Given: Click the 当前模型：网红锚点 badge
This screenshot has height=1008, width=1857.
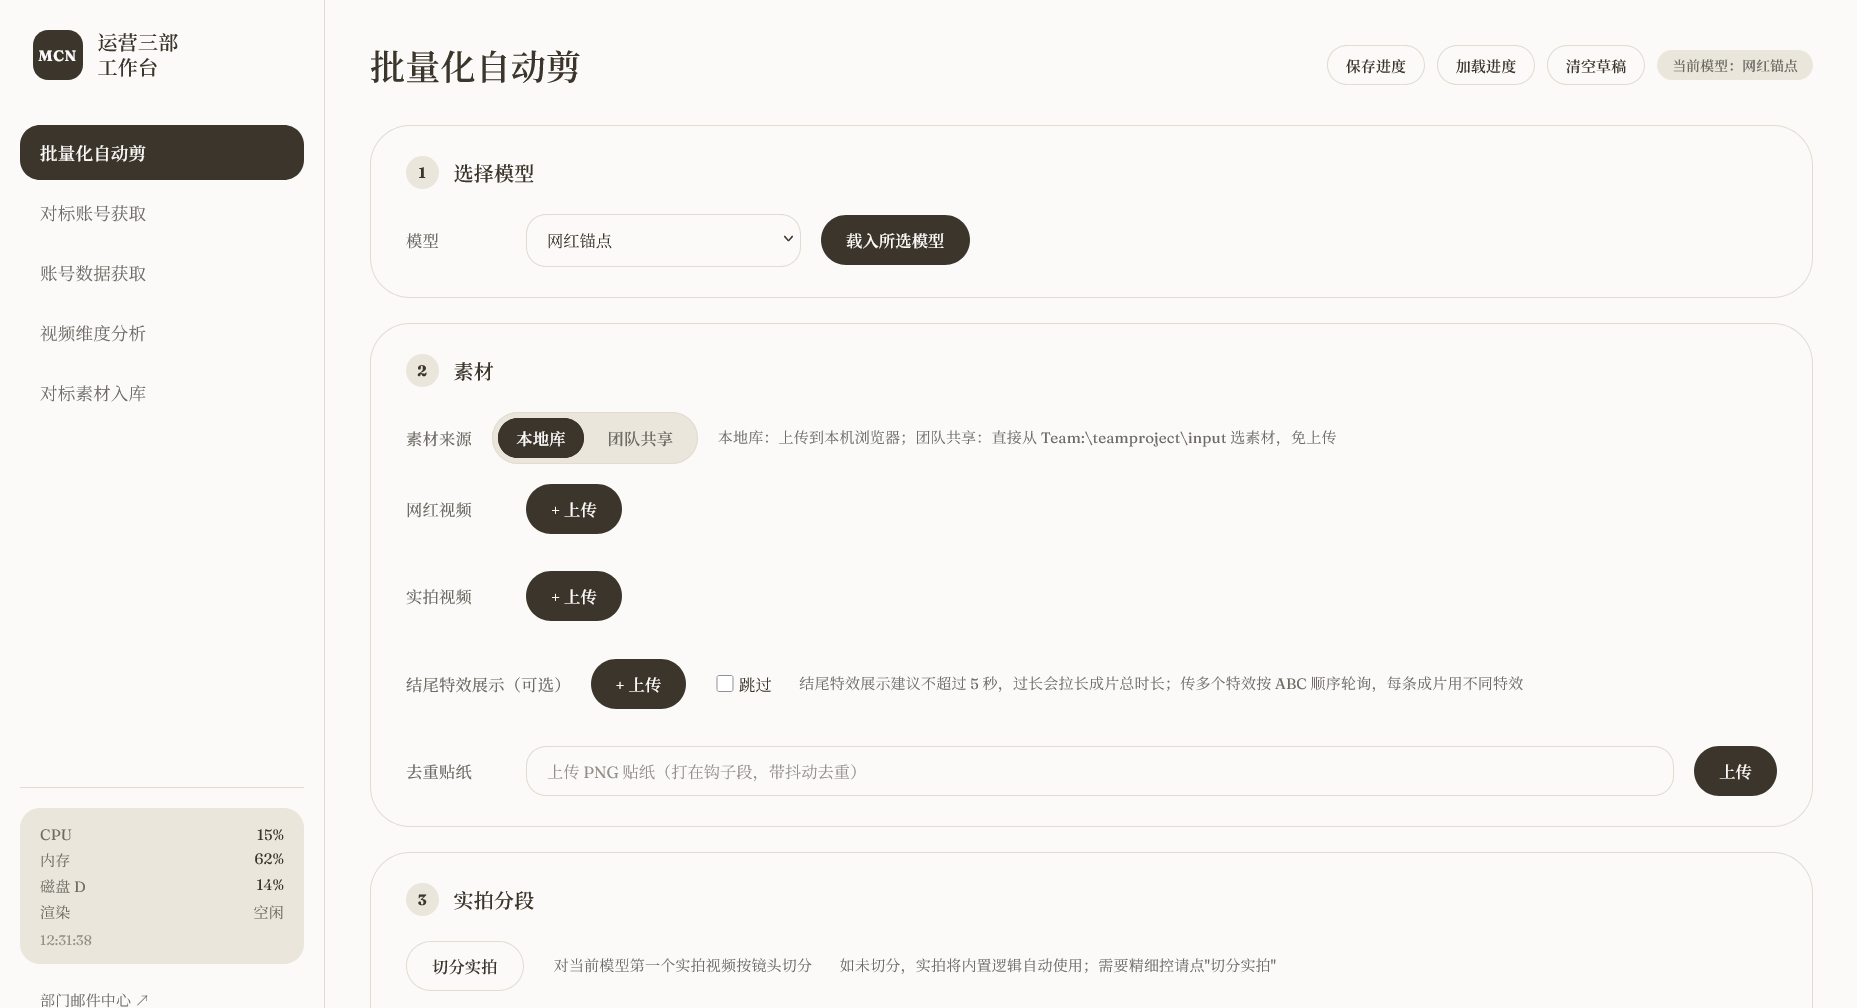Looking at the screenshot, I should (x=1735, y=66).
